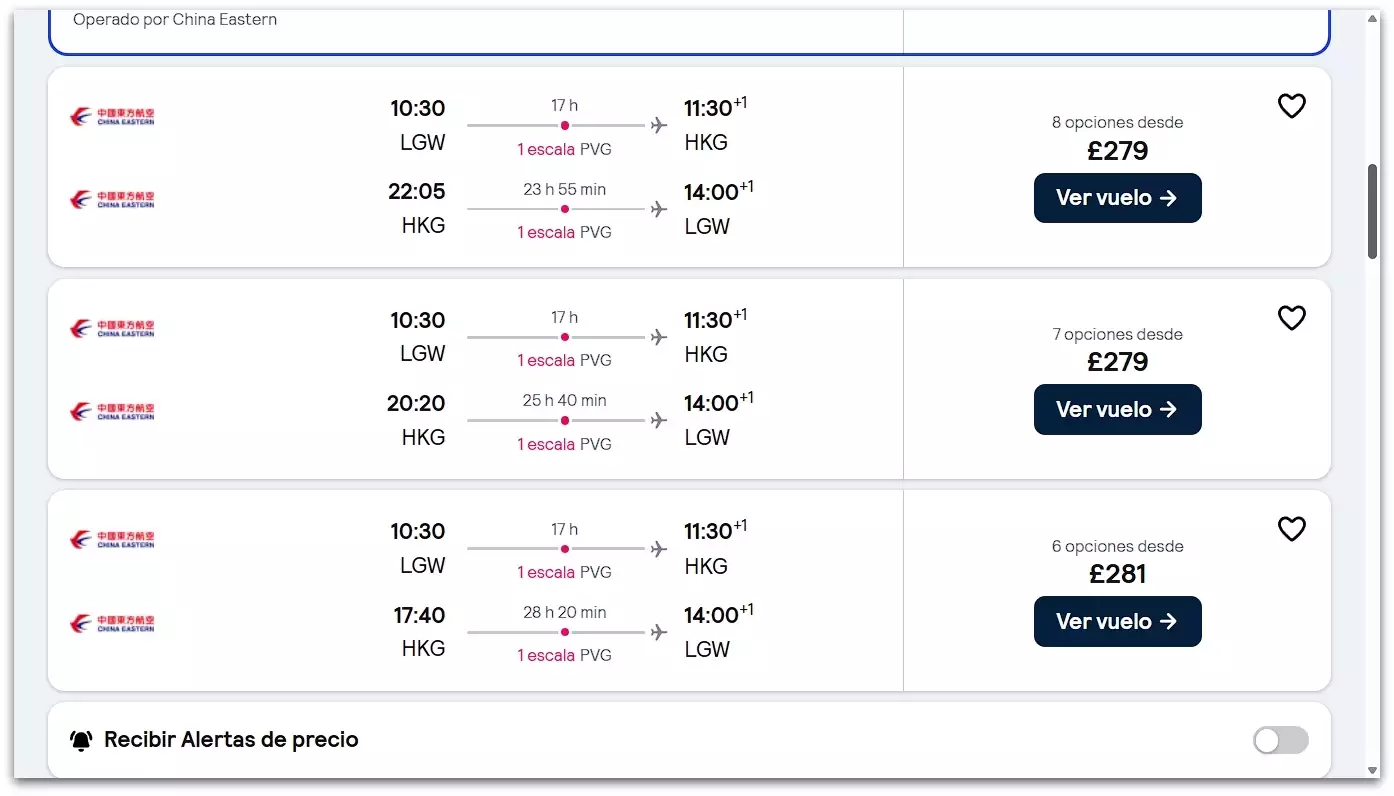Viewport: 1394px width, 796px height.
Task: Click the 1 escala link on the 25 h 40 min flight
Action: click(x=546, y=444)
